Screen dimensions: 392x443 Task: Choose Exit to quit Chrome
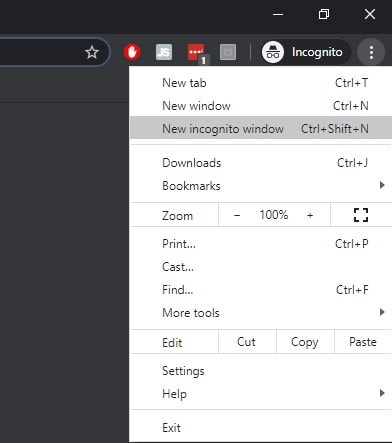pos(261,427)
